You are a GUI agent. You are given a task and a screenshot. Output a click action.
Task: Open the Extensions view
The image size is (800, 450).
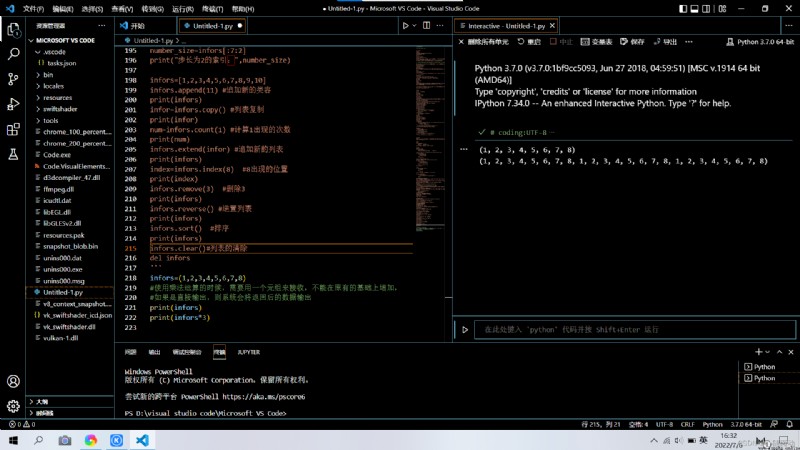tap(13, 129)
